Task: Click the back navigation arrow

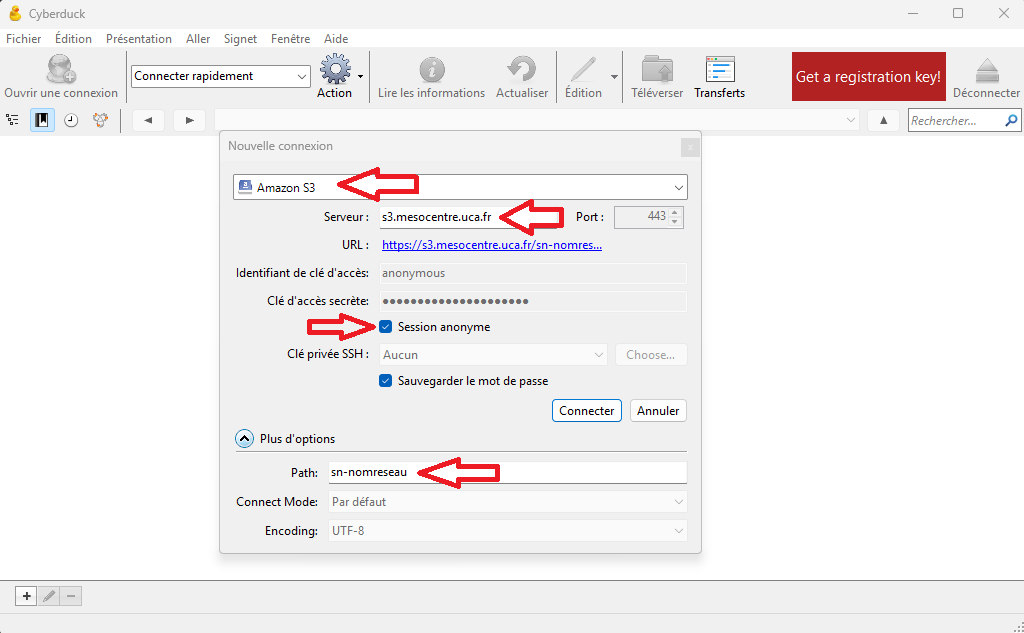Action: tap(148, 120)
